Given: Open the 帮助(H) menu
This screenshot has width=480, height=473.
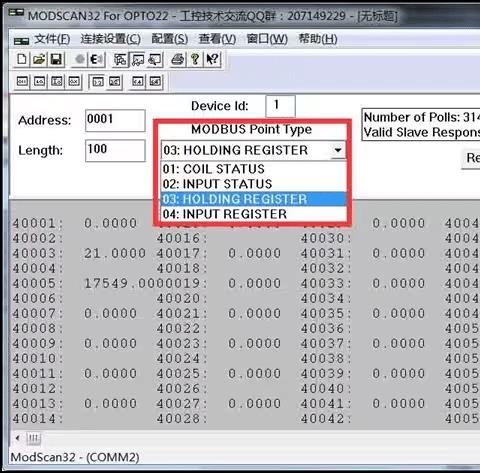Looking at the screenshot, I should pos(318,39).
